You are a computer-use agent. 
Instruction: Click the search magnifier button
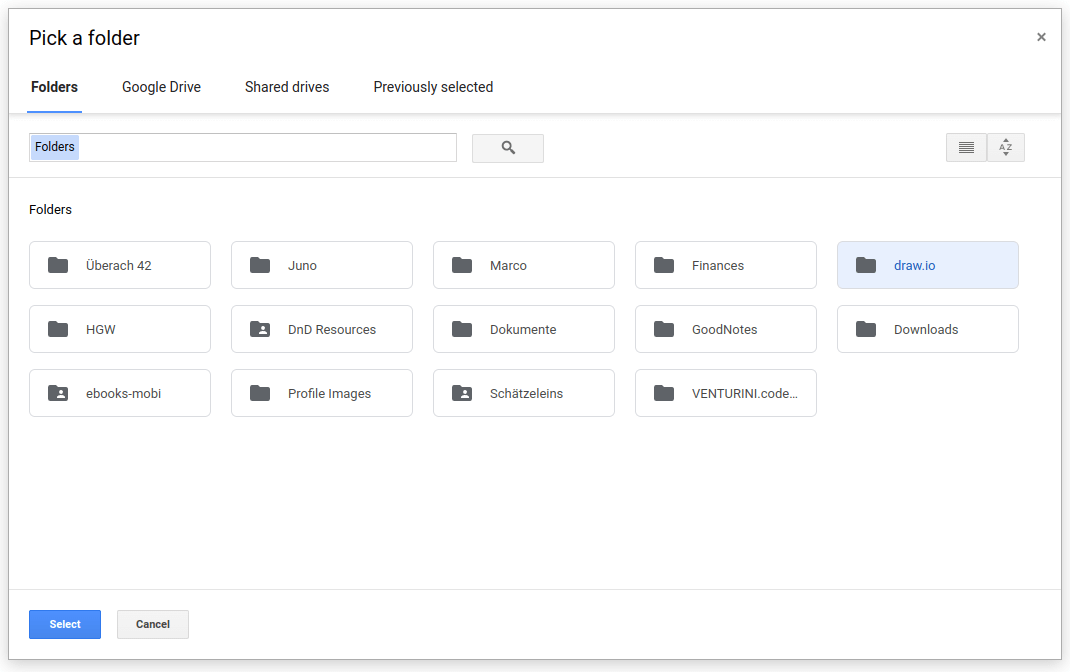pyautogui.click(x=508, y=148)
